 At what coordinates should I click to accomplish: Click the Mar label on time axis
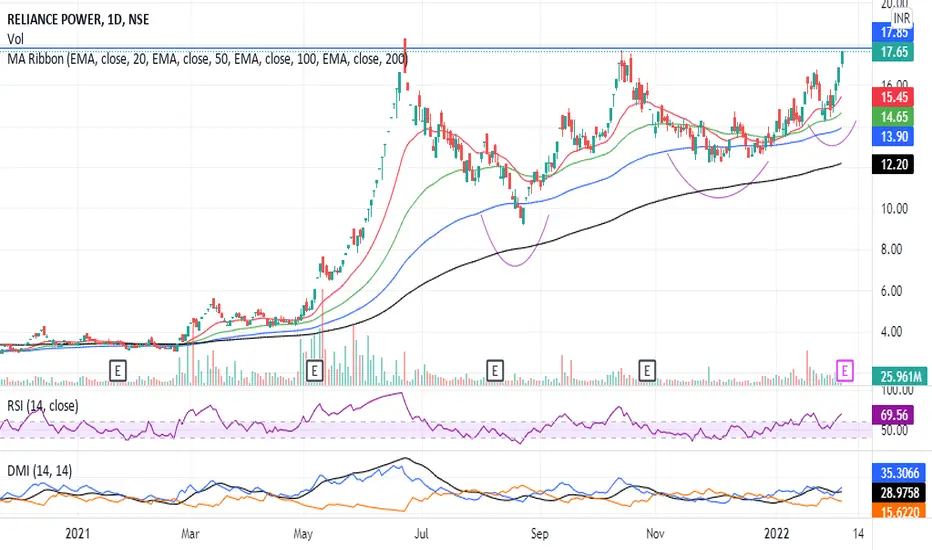pos(190,533)
